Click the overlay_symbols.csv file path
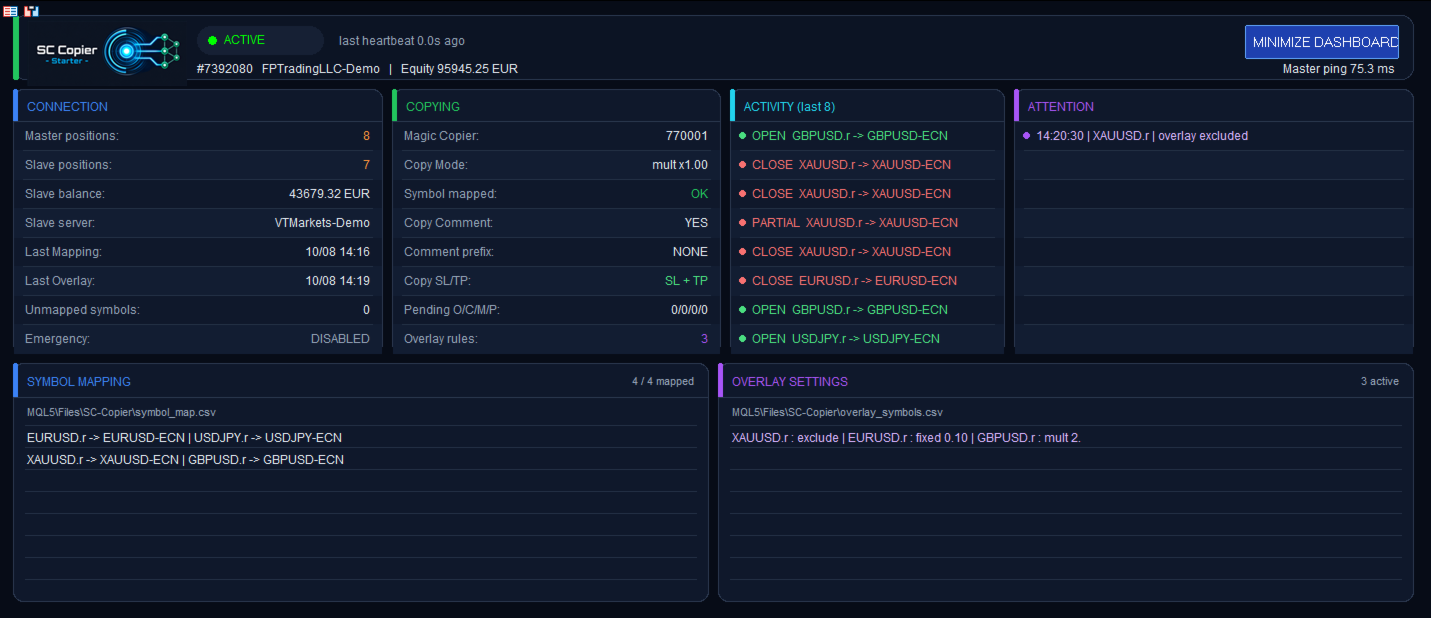The image size is (1431, 618). click(837, 412)
